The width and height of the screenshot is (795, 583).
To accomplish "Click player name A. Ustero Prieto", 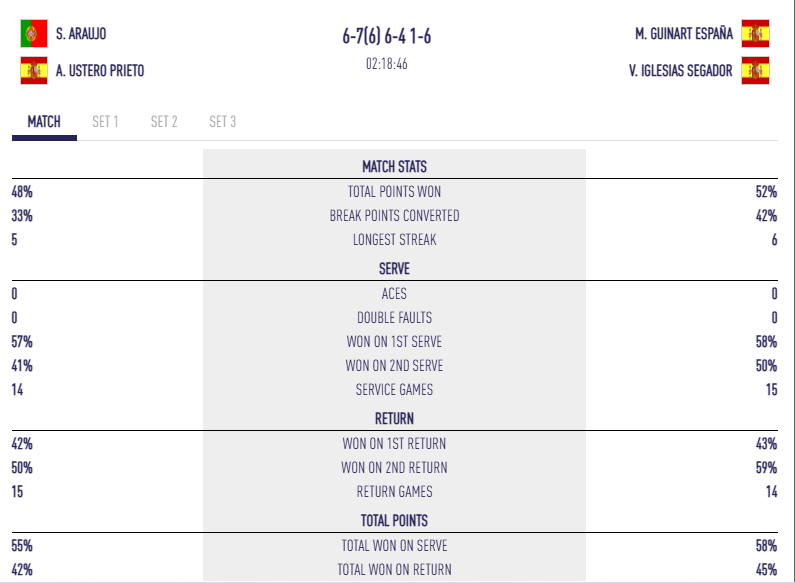I will (x=100, y=71).
